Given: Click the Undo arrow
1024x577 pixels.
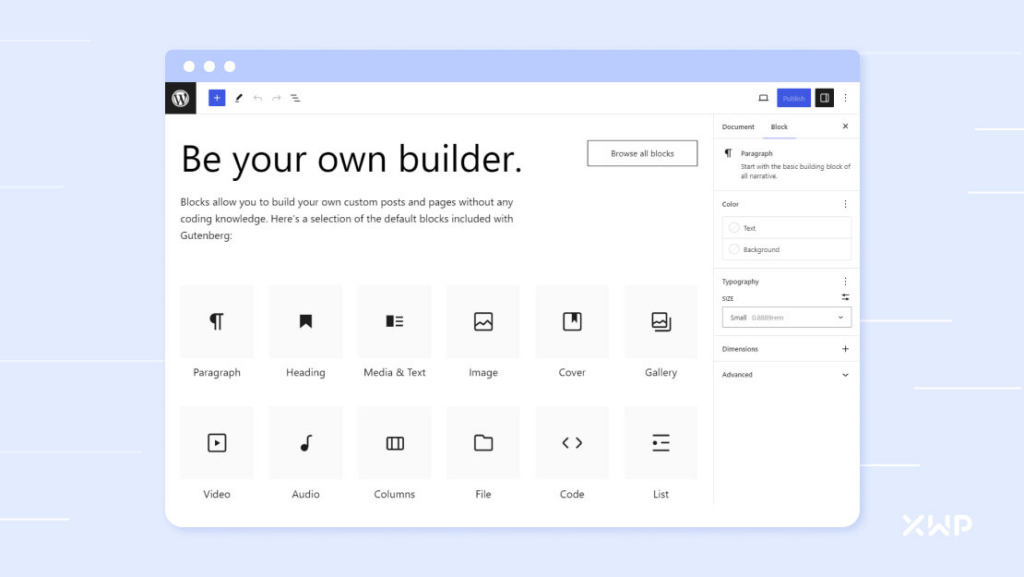Looking at the screenshot, I should 258,98.
